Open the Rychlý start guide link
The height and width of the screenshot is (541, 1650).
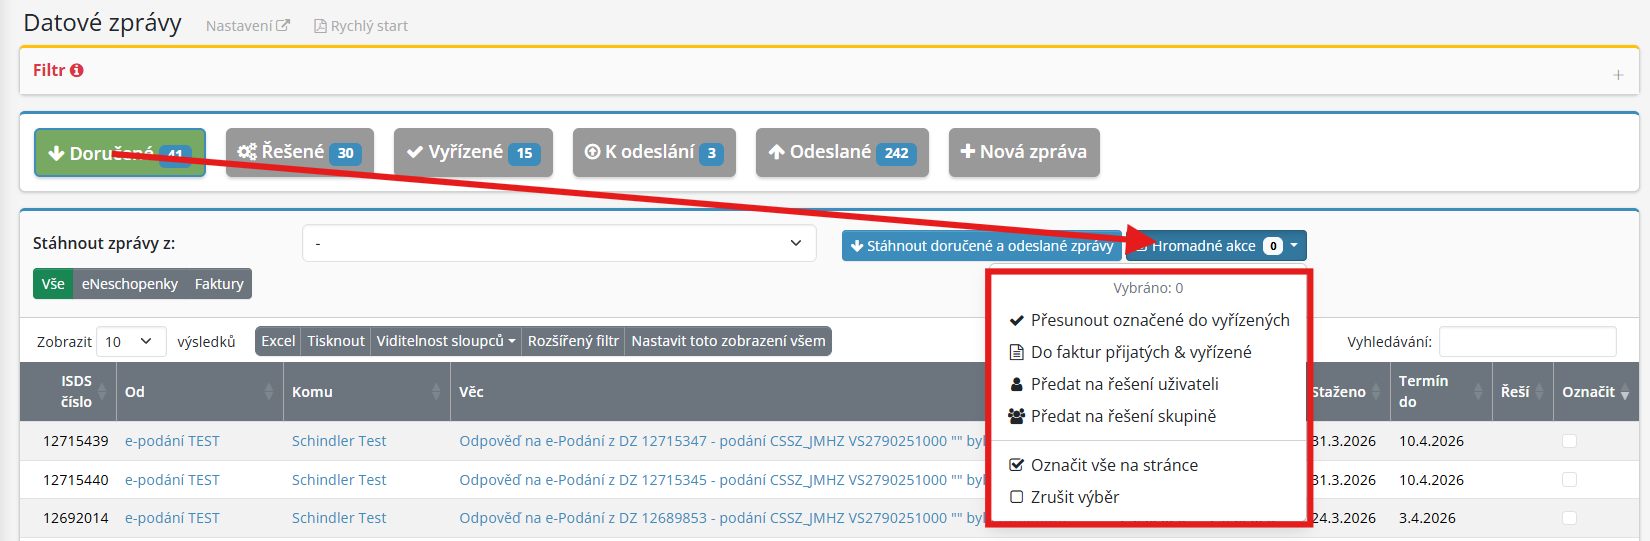coord(361,26)
